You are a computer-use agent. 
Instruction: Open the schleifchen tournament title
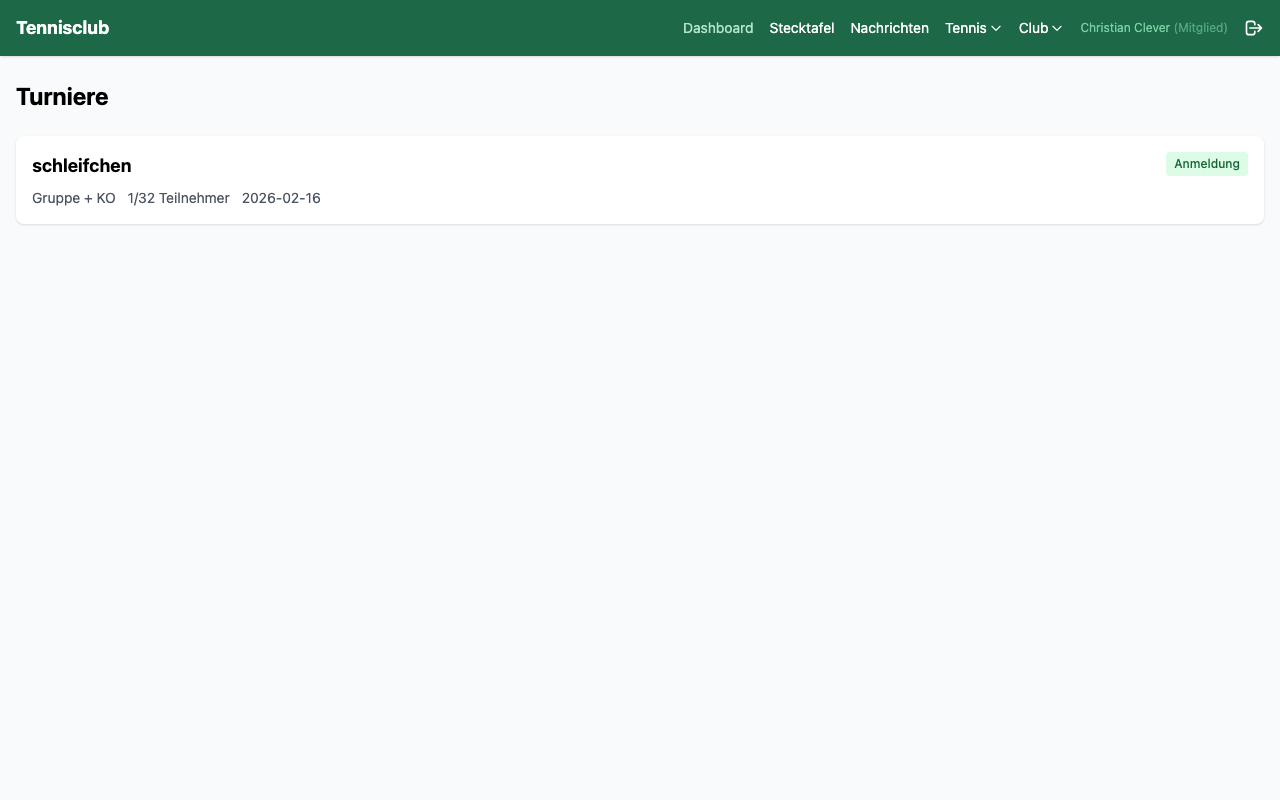click(81, 166)
